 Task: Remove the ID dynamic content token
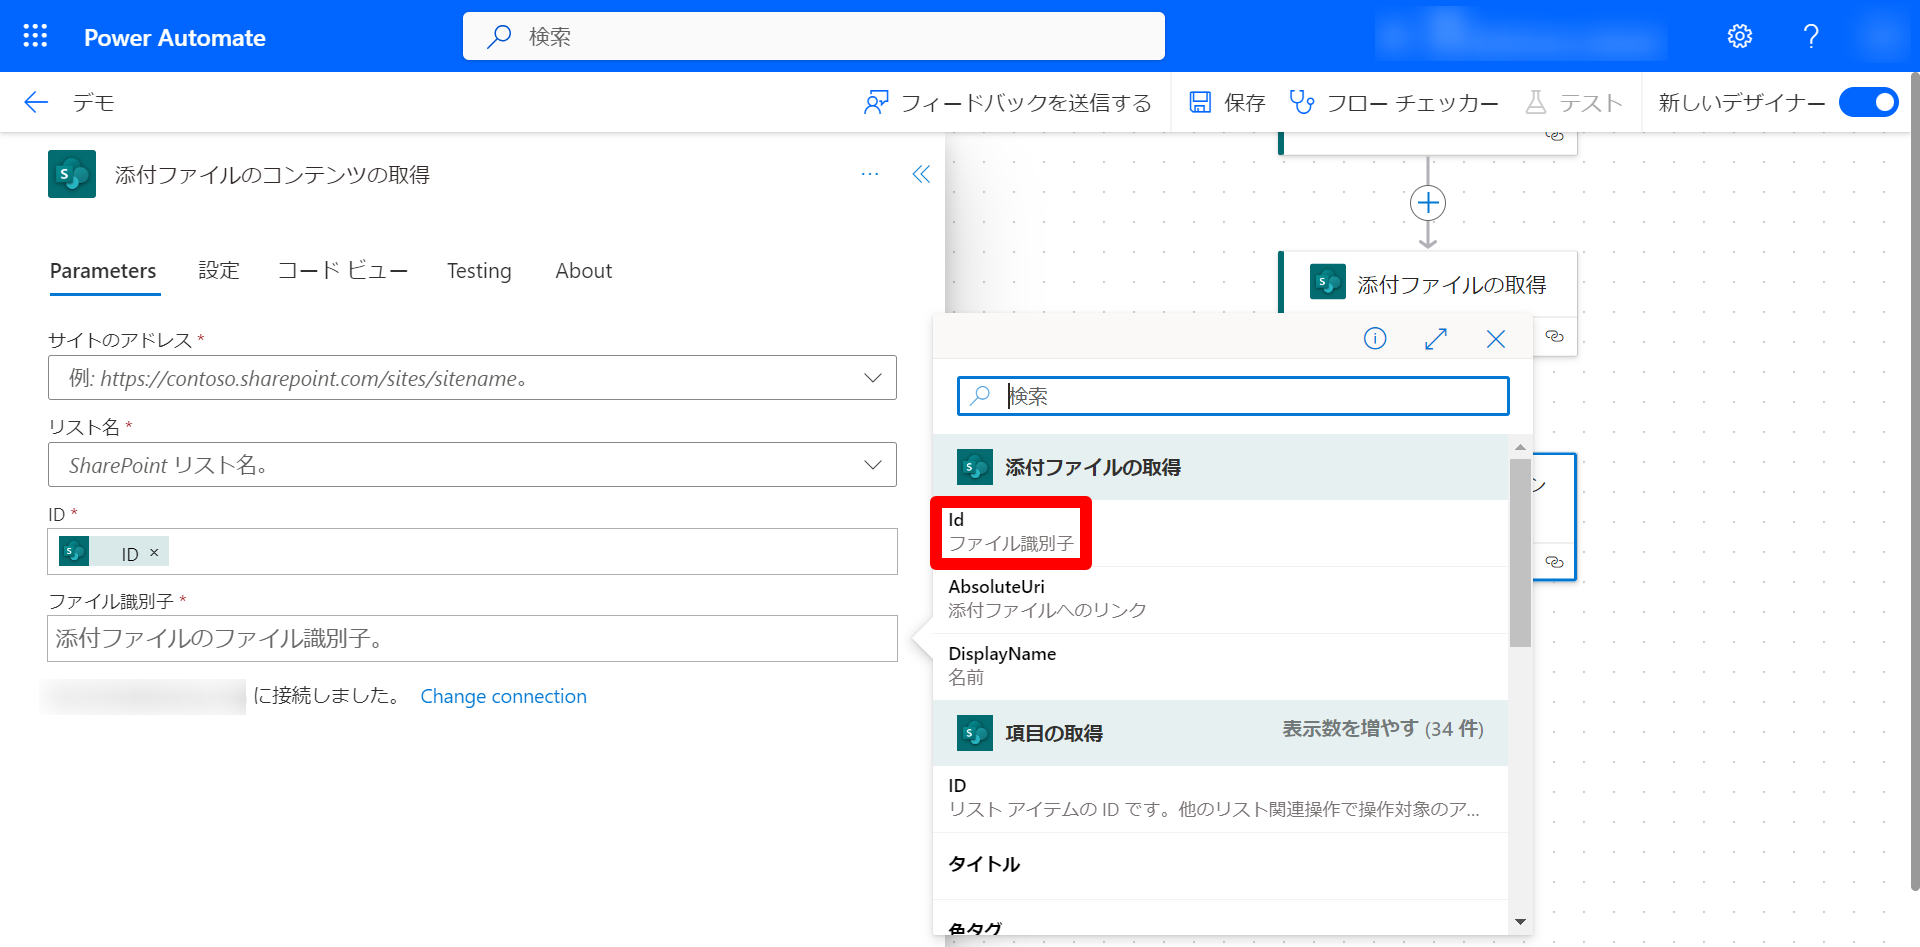point(155,551)
